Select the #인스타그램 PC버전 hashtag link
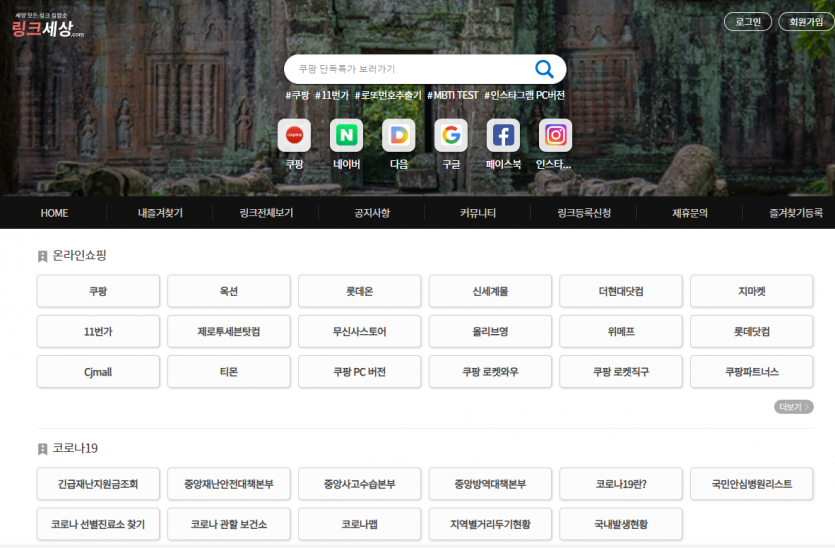The width and height of the screenshot is (835, 548). coord(524,95)
